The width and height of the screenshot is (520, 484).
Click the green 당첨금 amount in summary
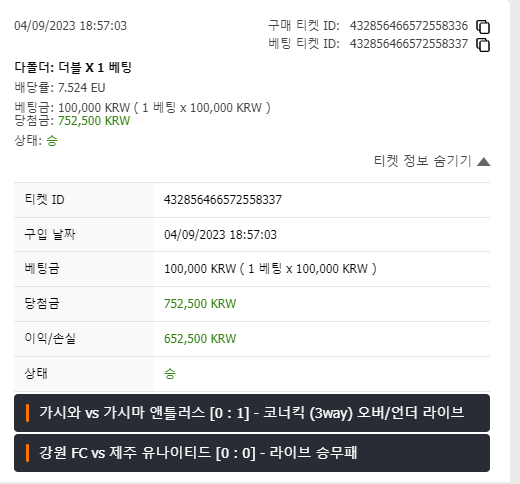[94, 121]
